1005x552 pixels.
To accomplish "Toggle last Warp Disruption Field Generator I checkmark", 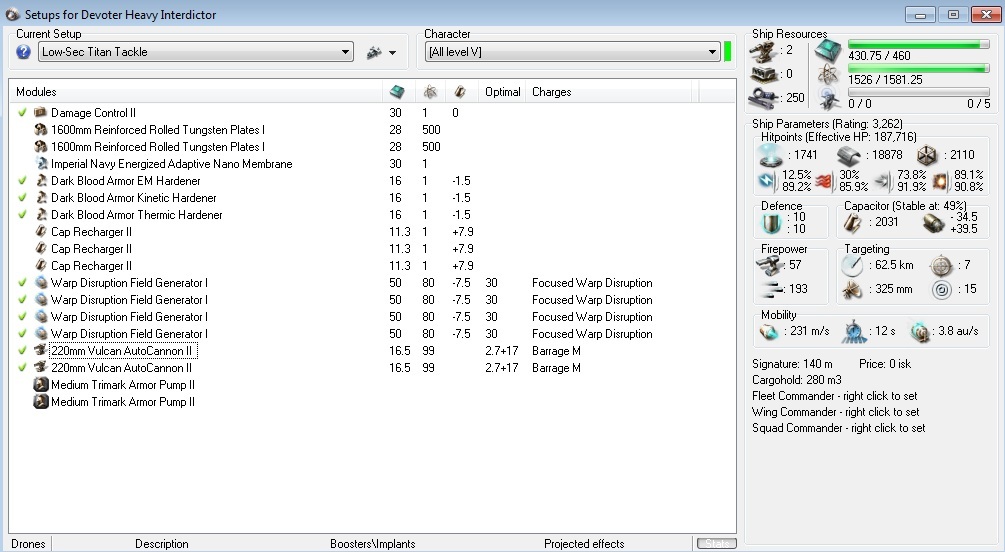I will click(22, 334).
